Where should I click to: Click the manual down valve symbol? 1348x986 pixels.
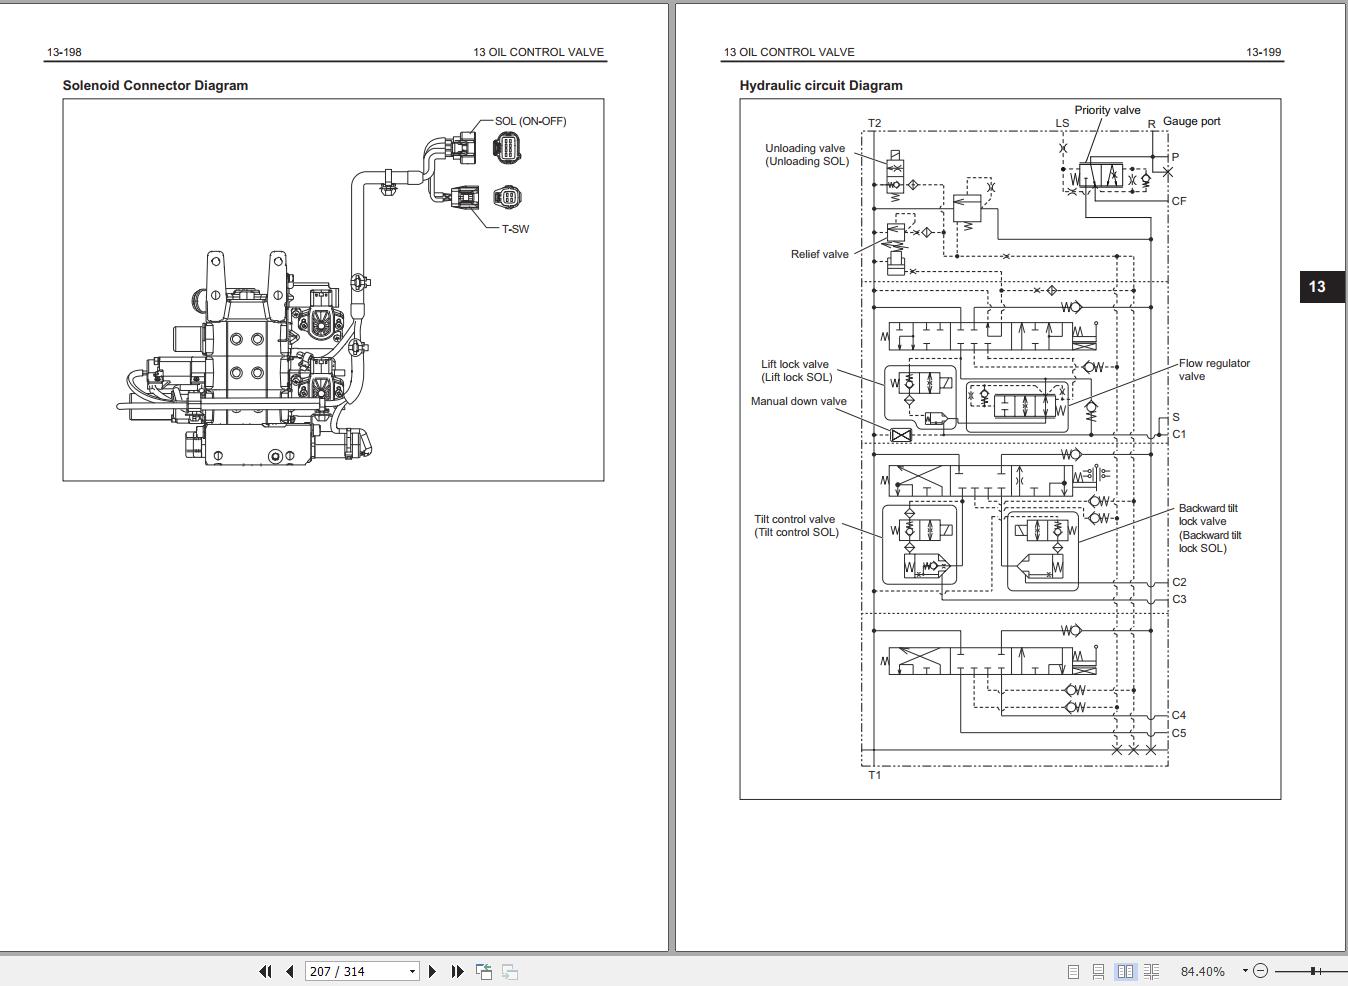[901, 435]
